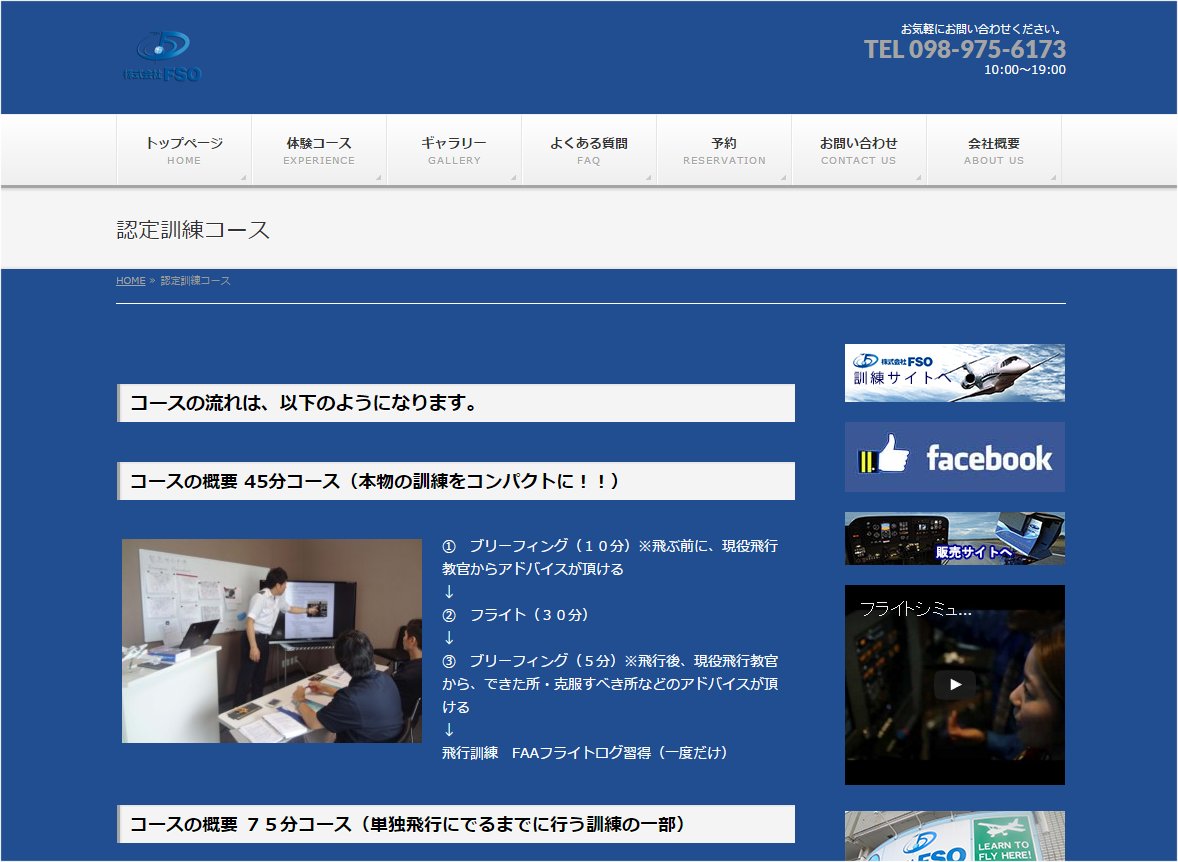1178x862 pixels.
Task: Click the video title フライトシミュ...
Action: pyautogui.click(x=915, y=609)
